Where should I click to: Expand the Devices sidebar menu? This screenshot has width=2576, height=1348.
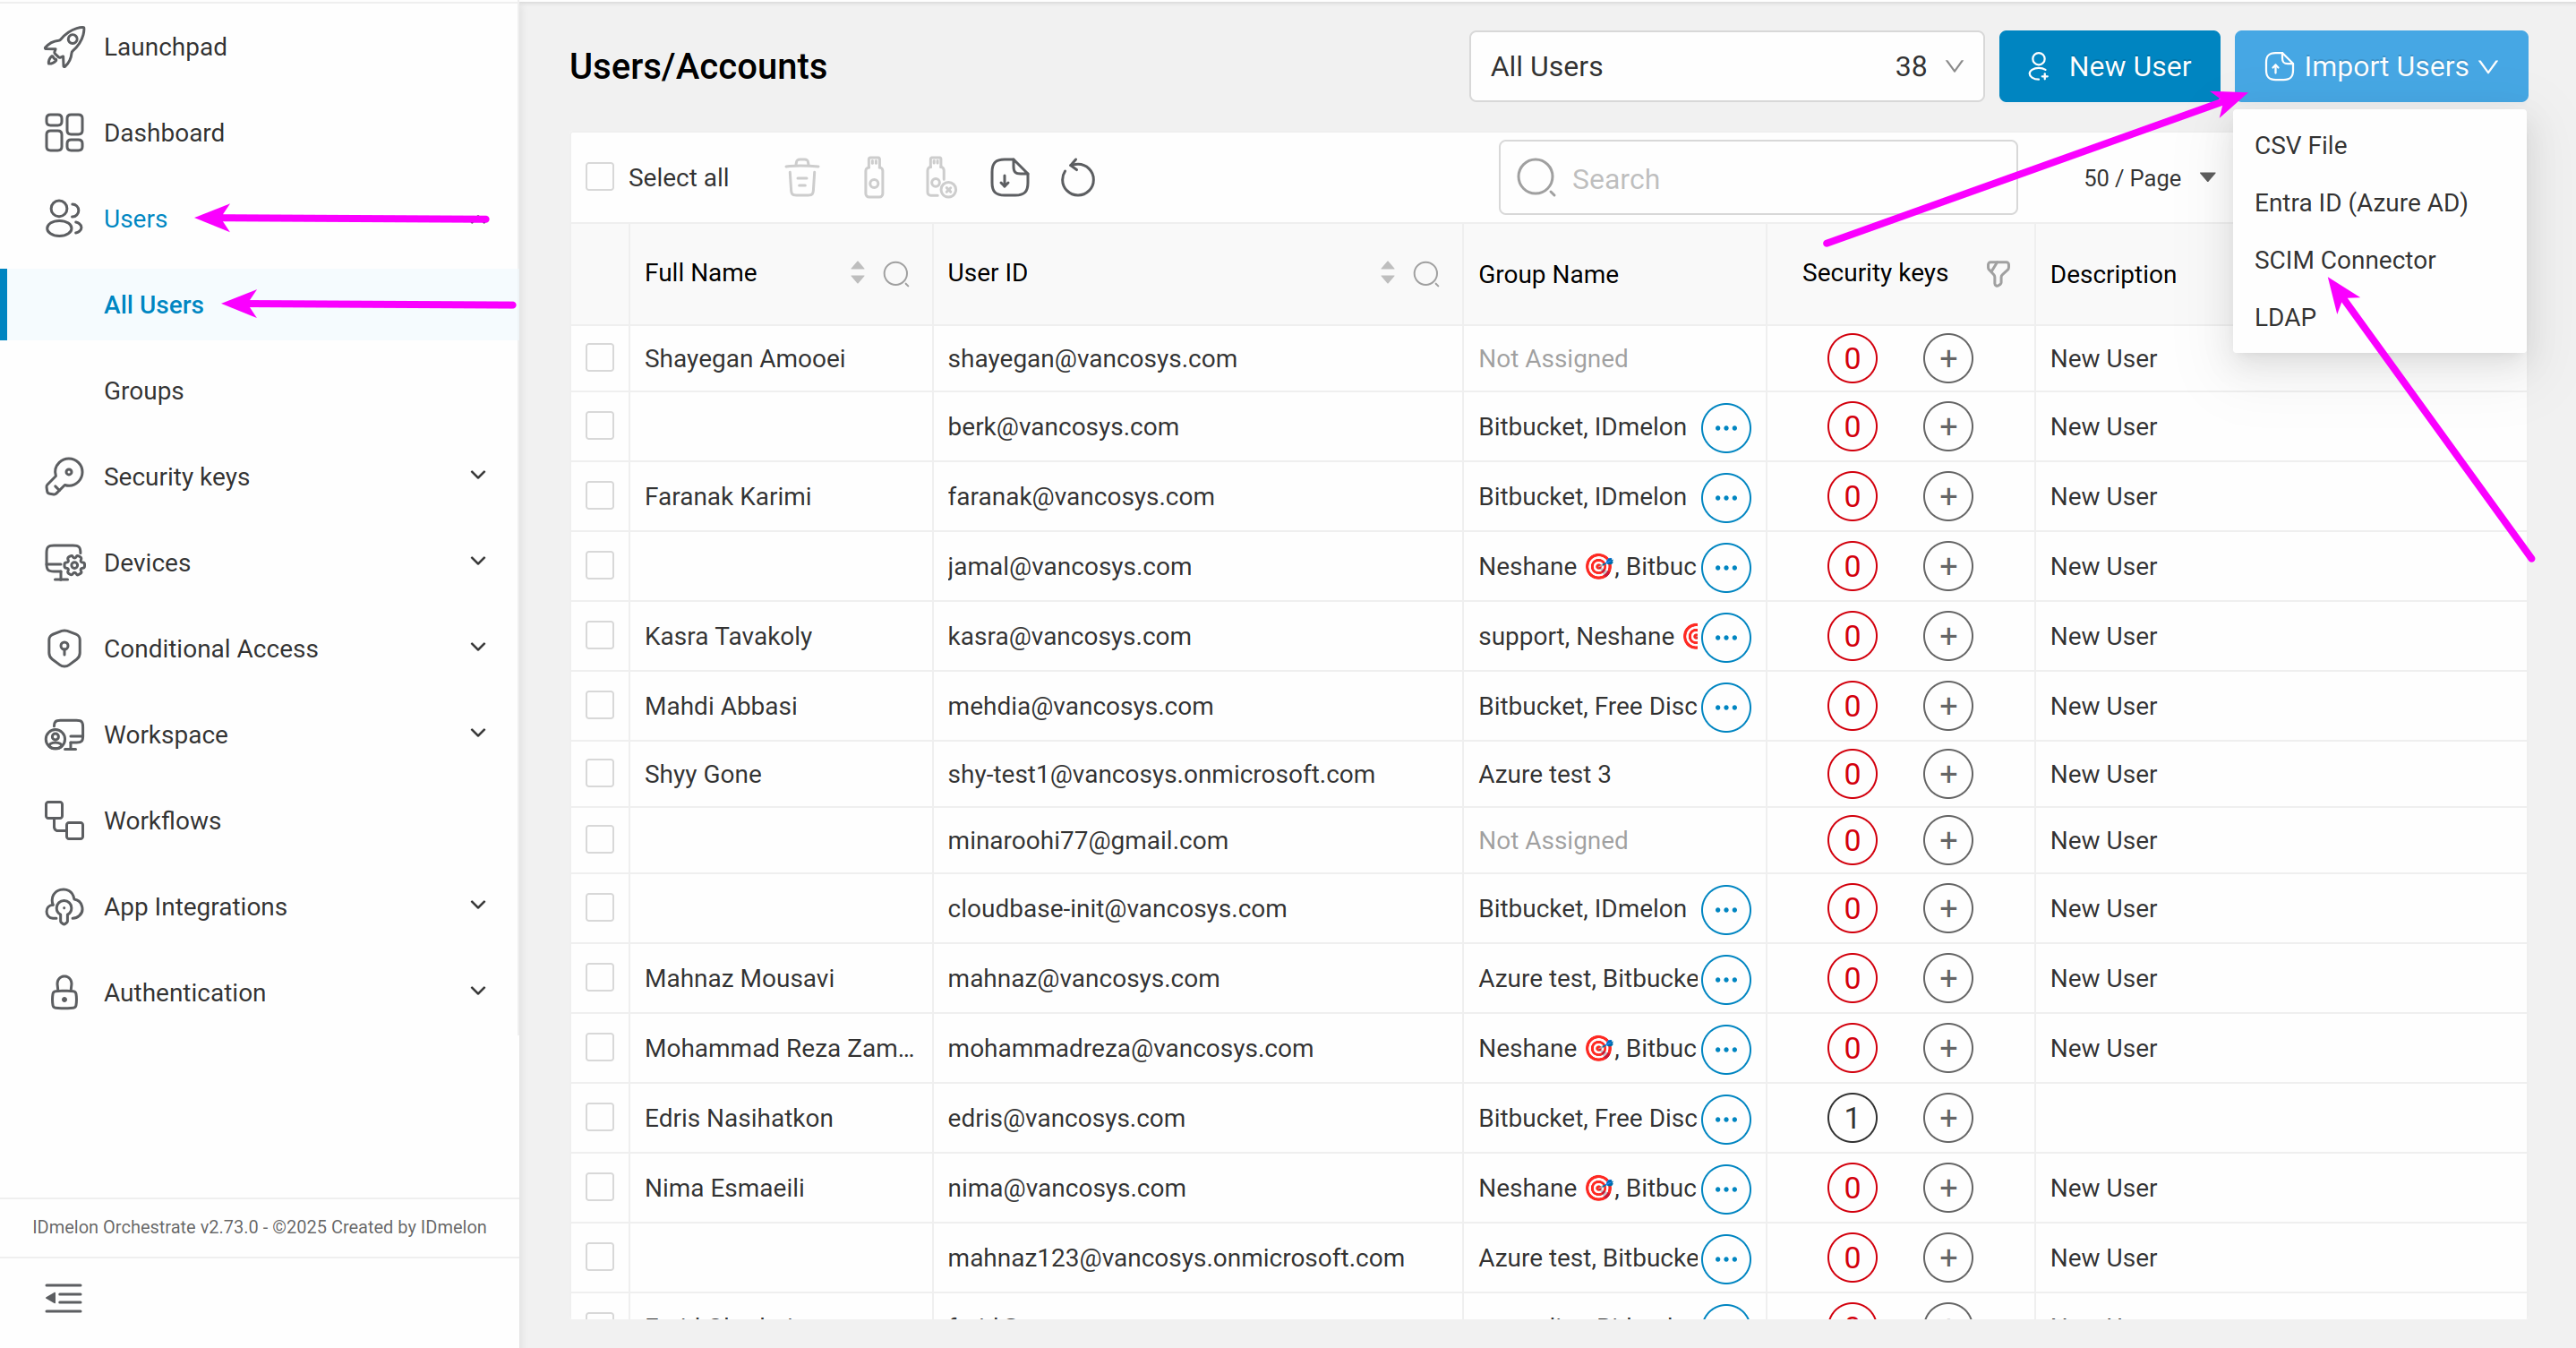(x=478, y=561)
